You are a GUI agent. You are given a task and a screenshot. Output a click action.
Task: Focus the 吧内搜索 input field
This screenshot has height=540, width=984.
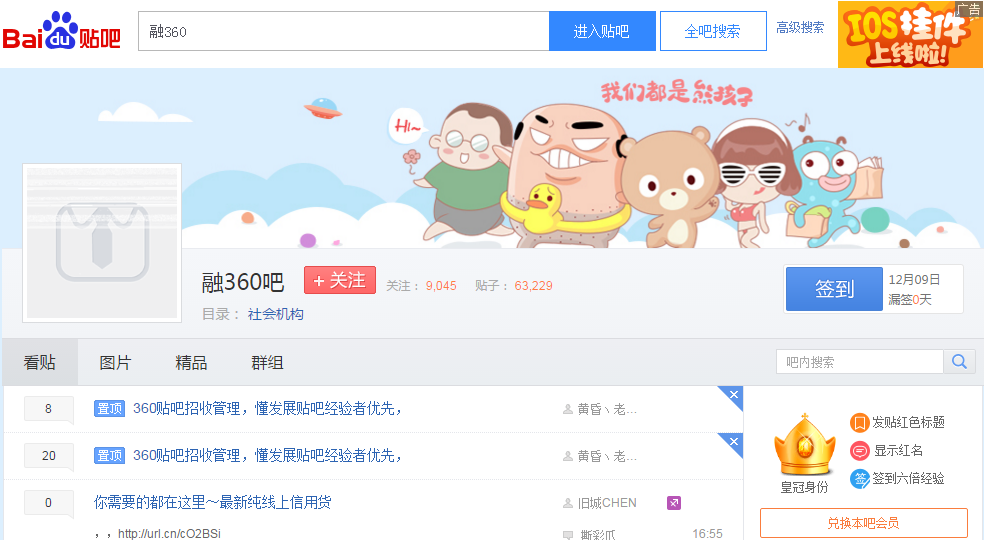[x=860, y=362]
